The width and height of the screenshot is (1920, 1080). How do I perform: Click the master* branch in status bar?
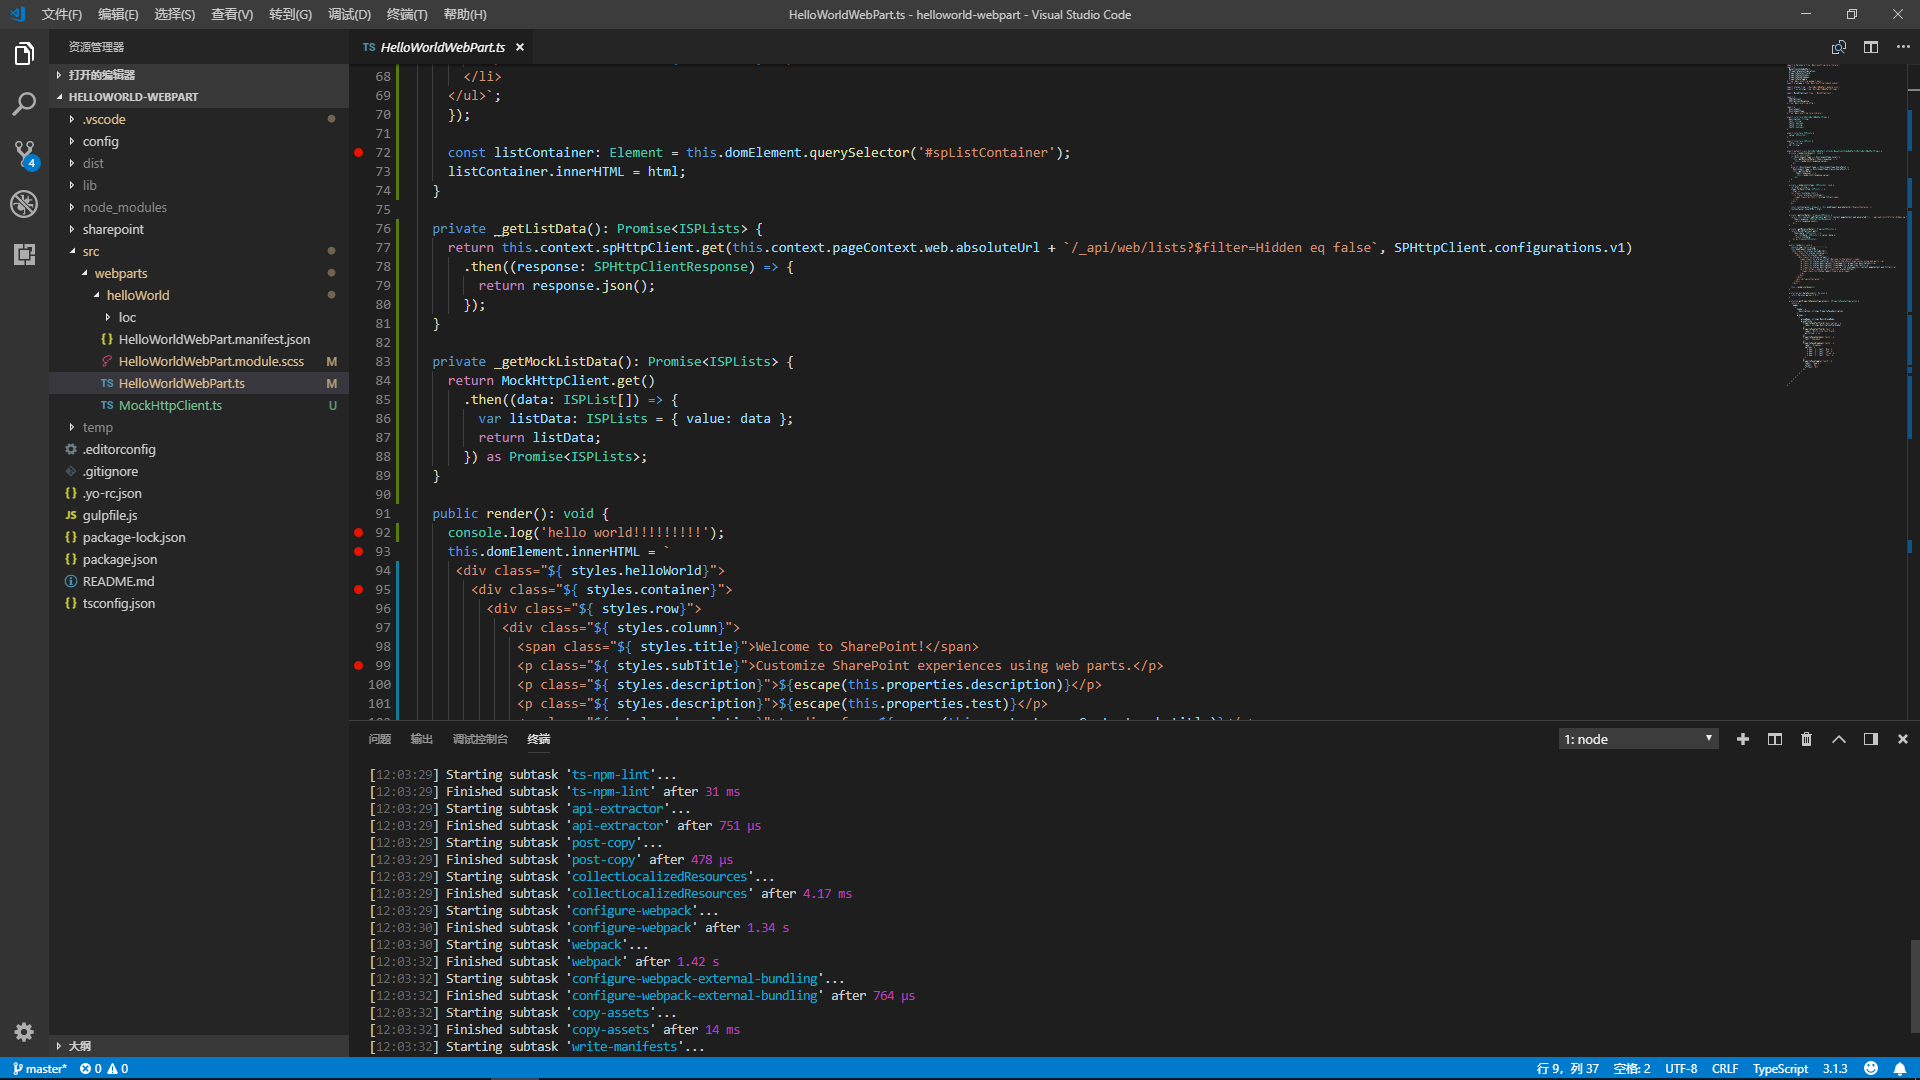click(x=40, y=1068)
